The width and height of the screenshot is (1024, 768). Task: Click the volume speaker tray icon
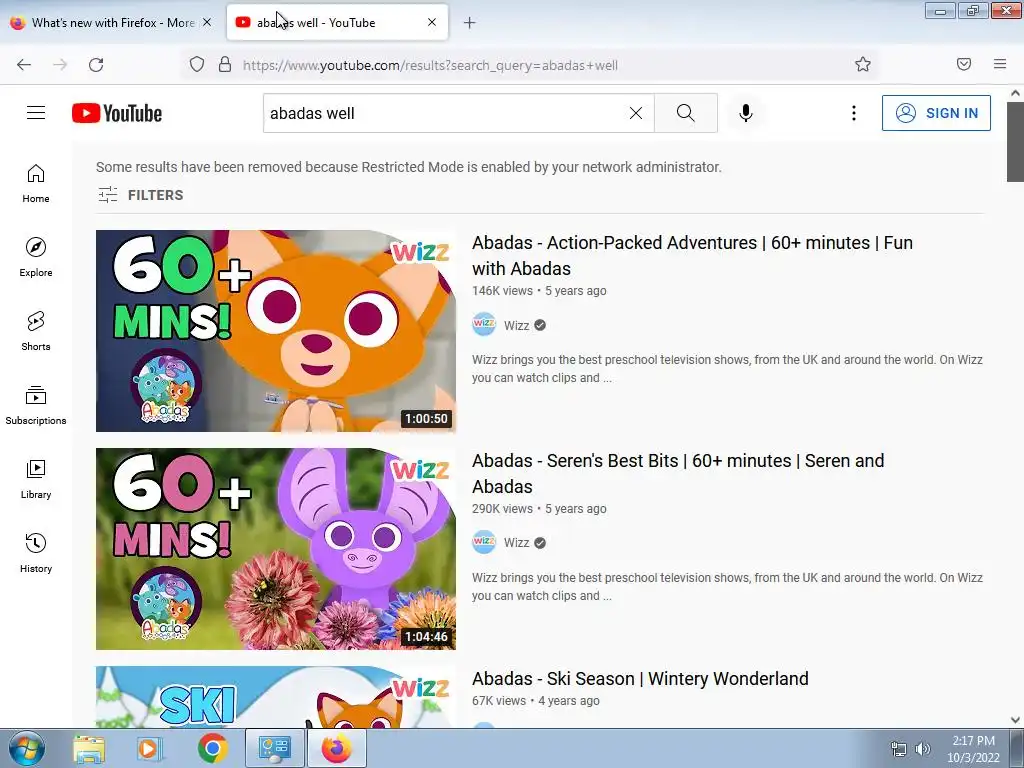coord(923,749)
